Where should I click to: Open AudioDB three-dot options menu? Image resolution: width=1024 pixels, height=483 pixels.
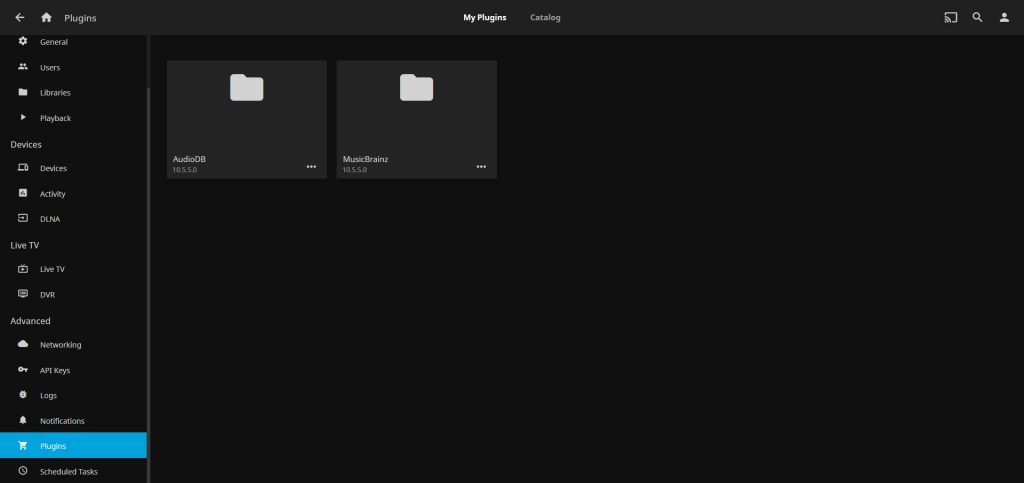pos(312,166)
